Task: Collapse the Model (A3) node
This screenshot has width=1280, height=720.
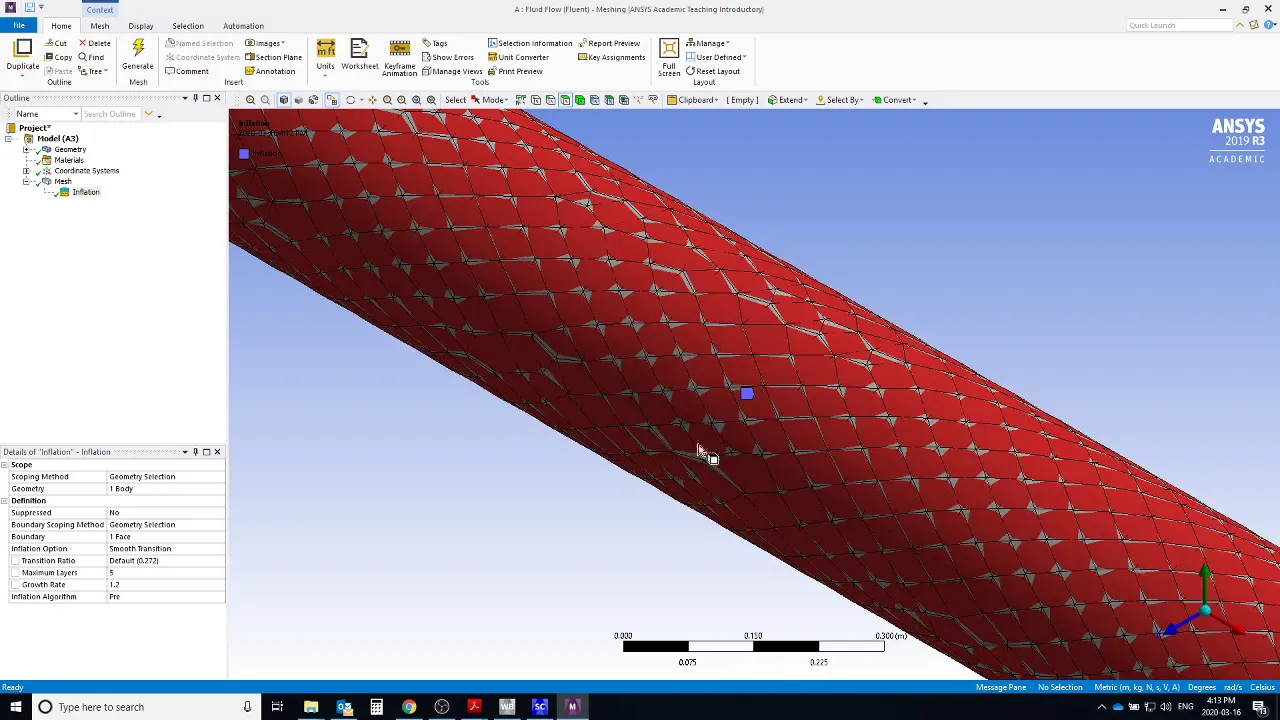Action: tap(9, 139)
